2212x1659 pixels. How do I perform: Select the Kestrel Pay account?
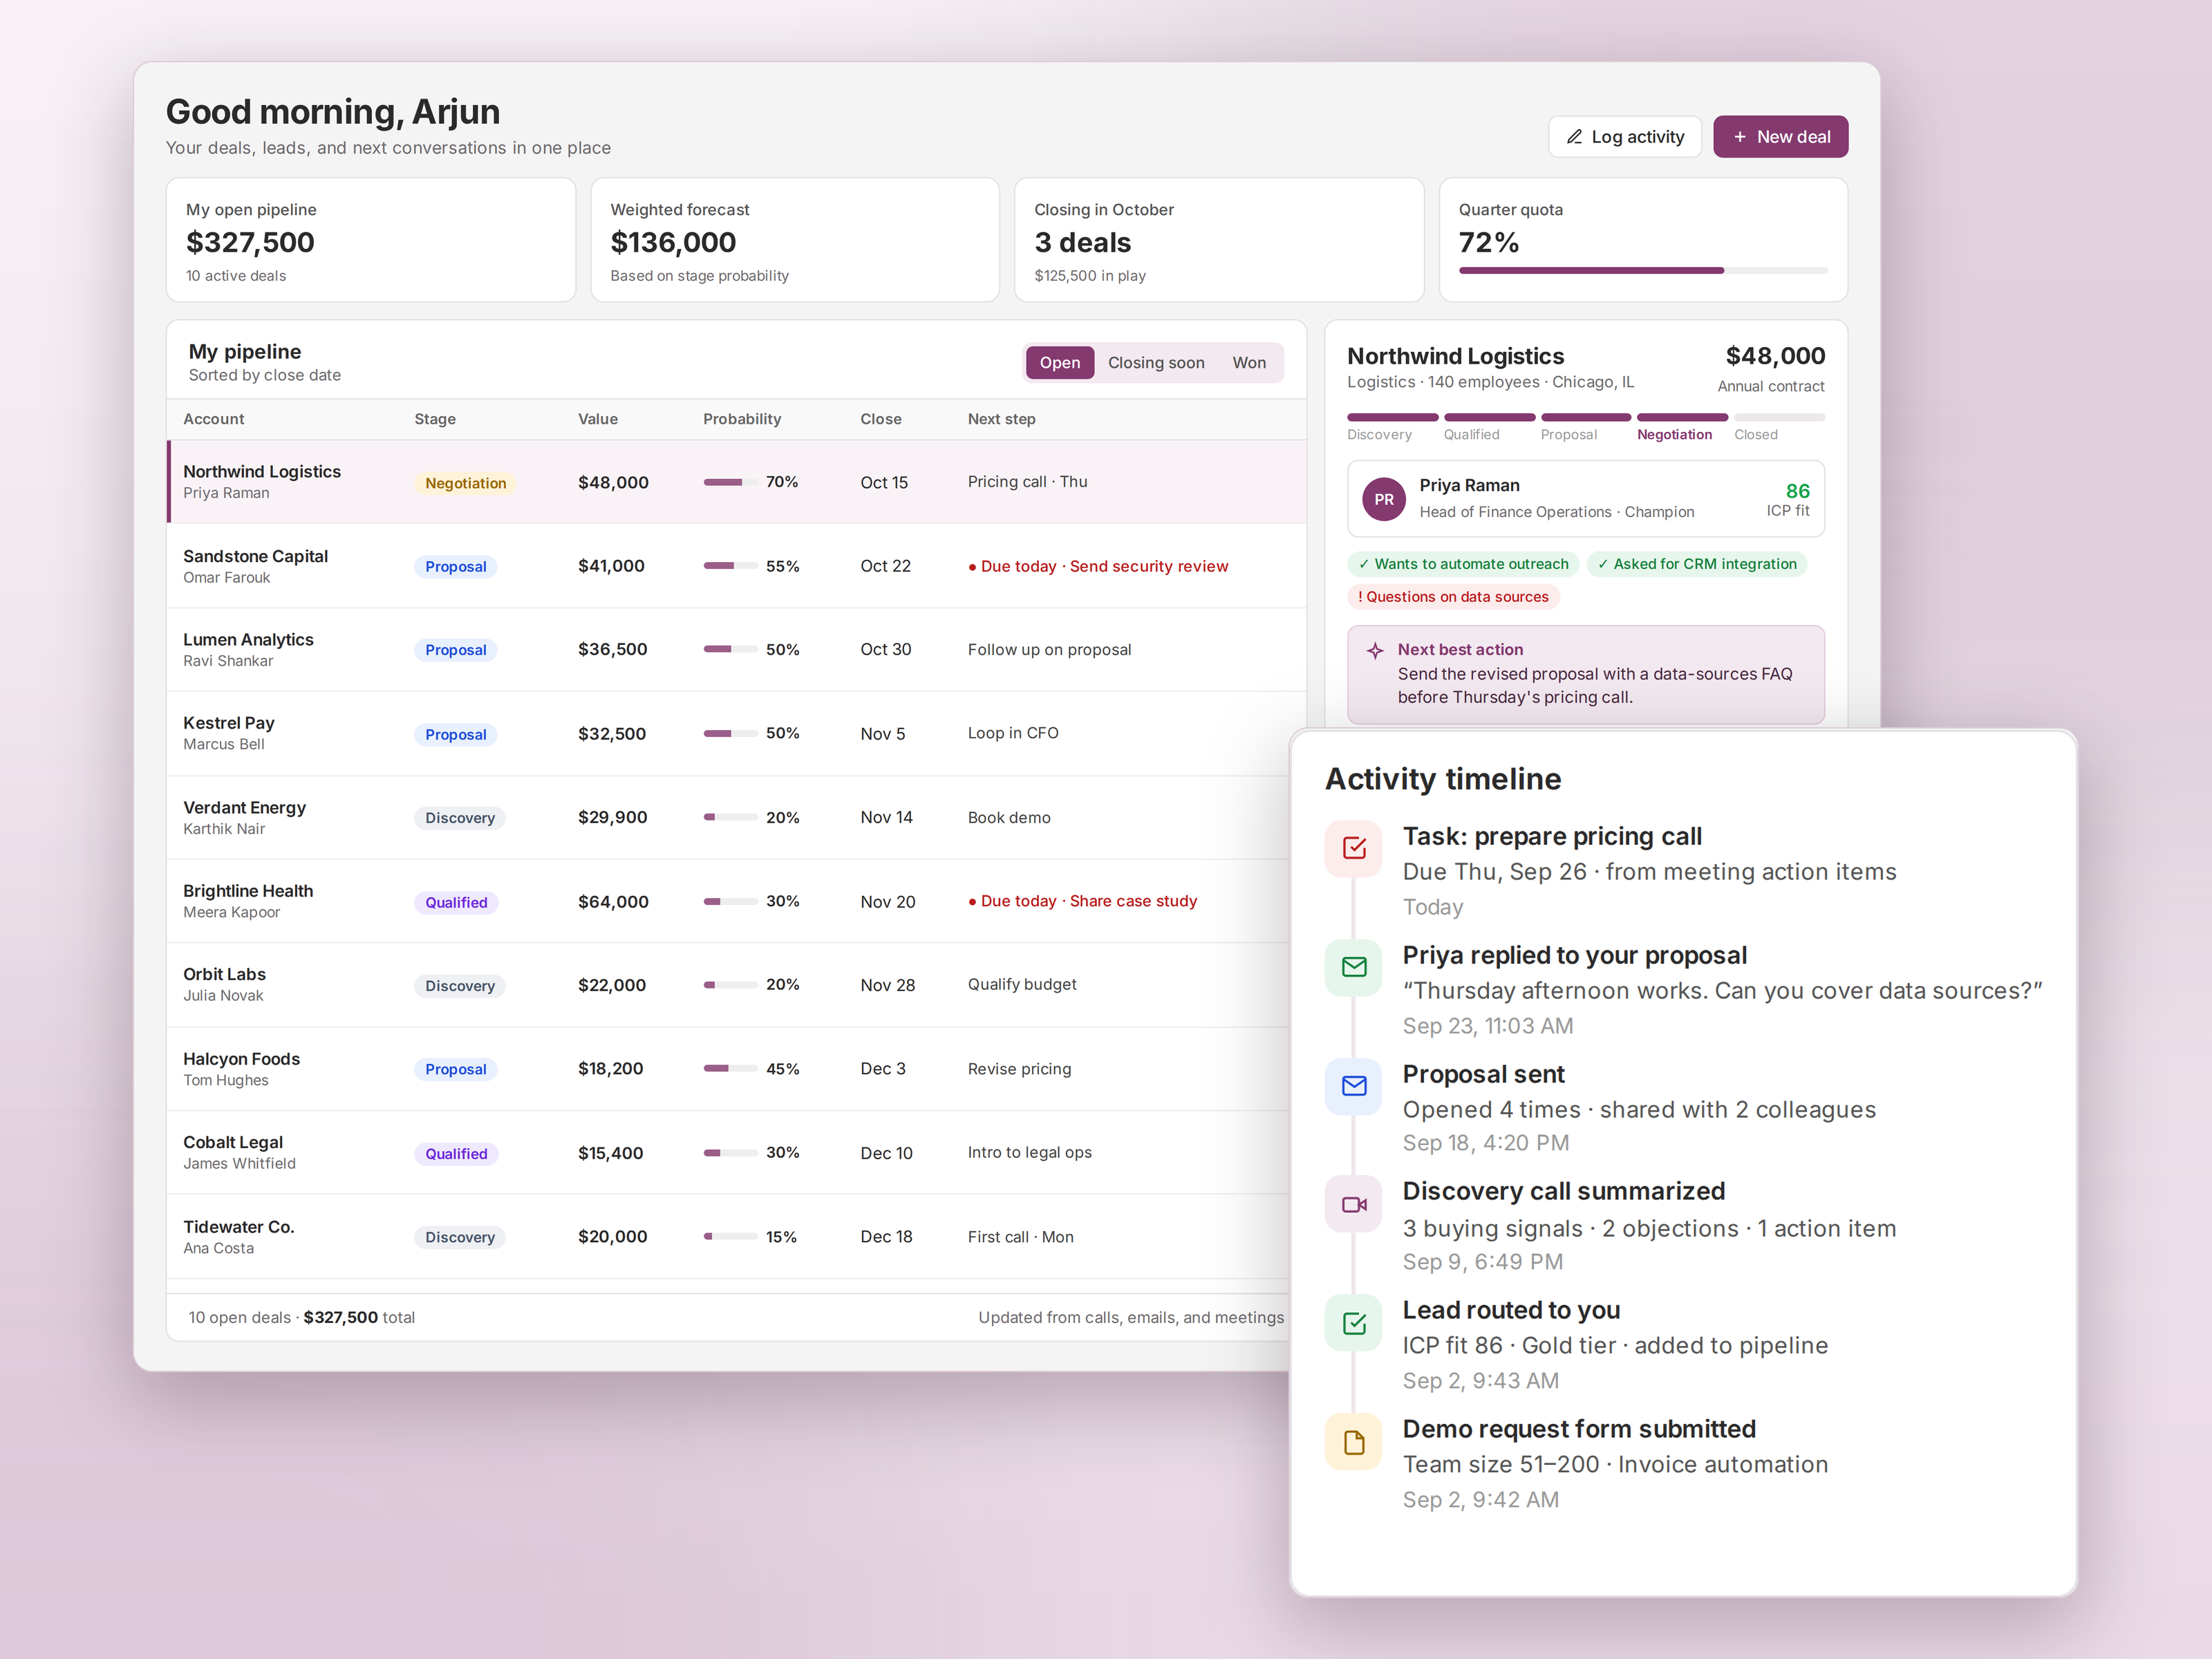point(229,723)
